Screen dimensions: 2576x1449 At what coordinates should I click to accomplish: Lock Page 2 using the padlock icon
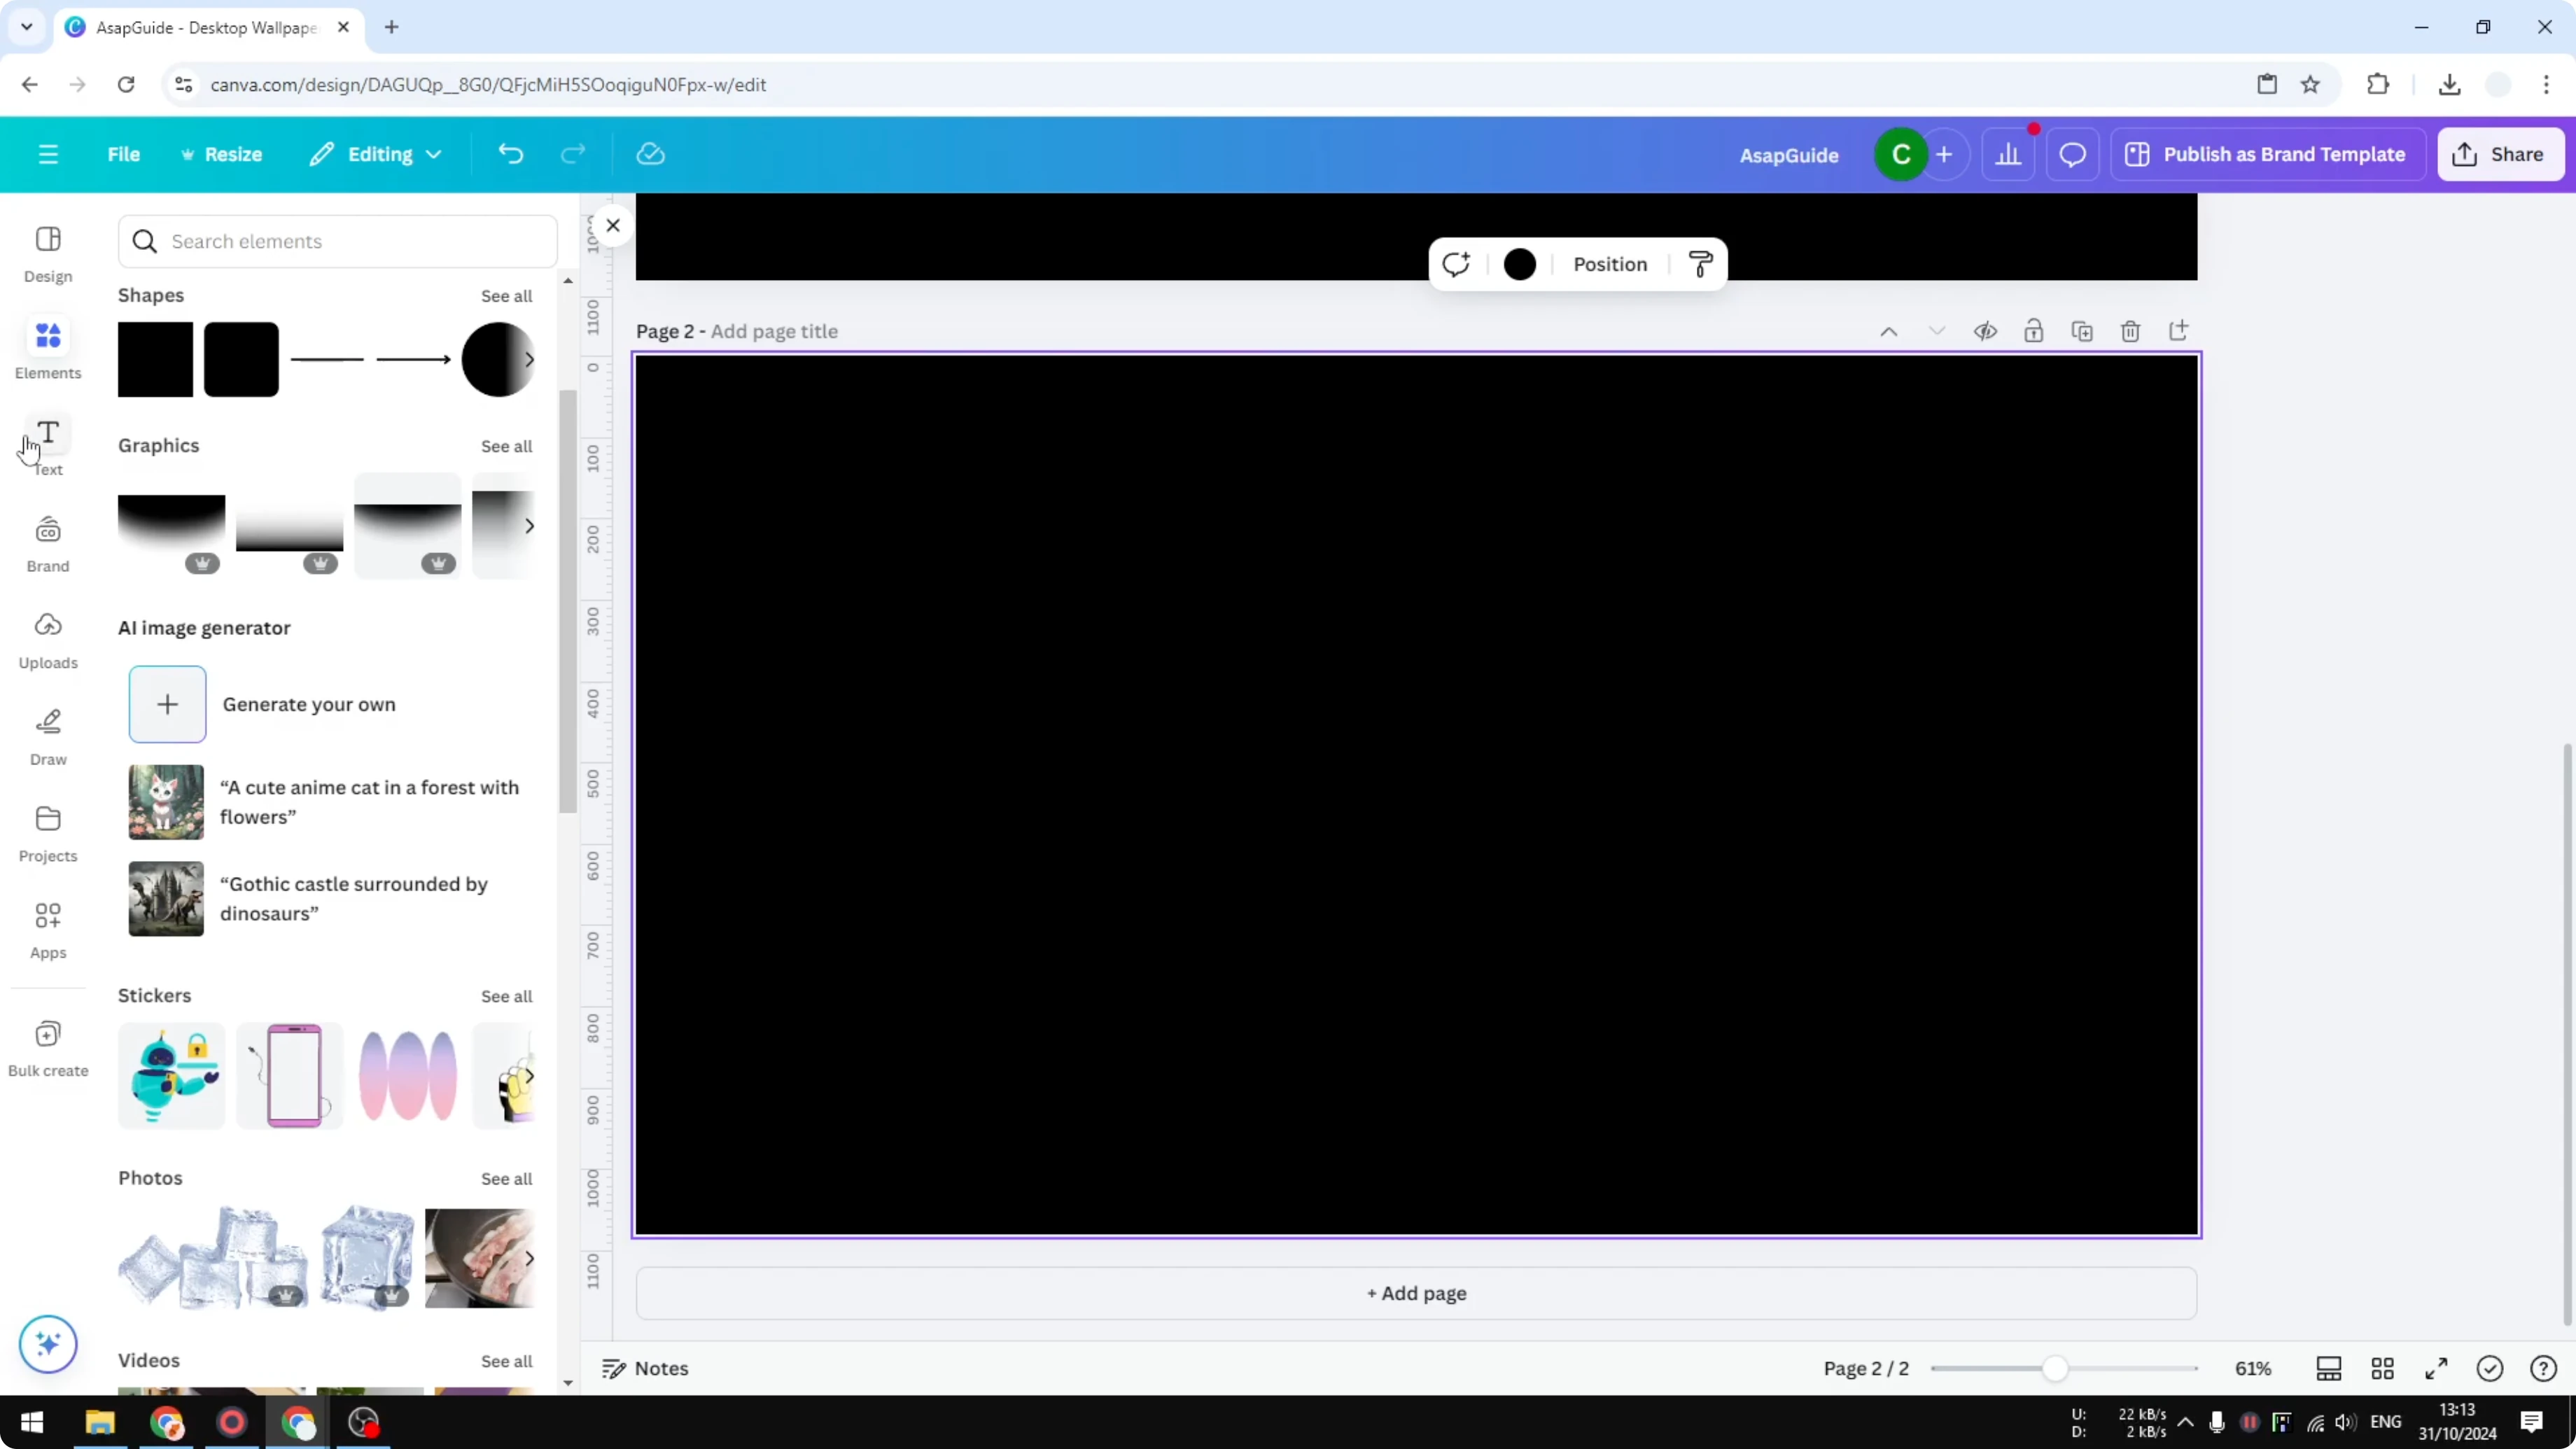[x=2034, y=331]
